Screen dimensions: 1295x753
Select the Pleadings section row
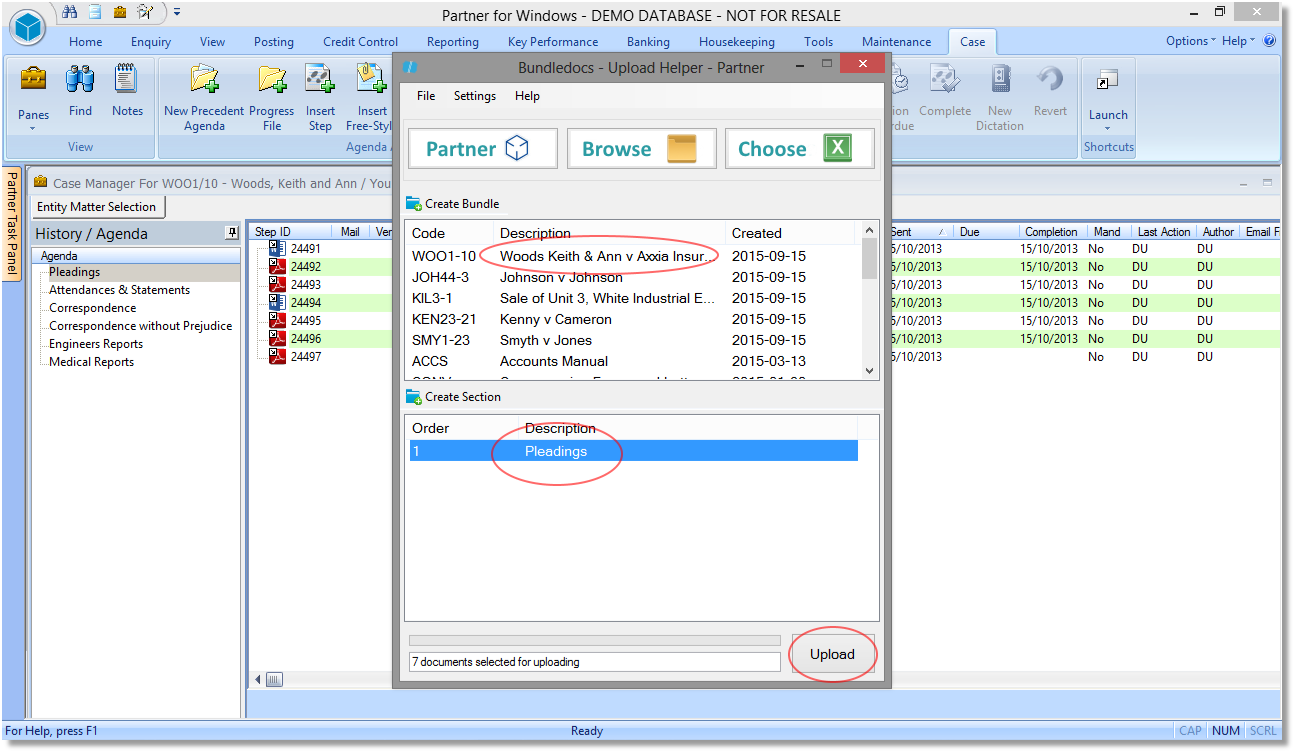pyautogui.click(x=634, y=451)
